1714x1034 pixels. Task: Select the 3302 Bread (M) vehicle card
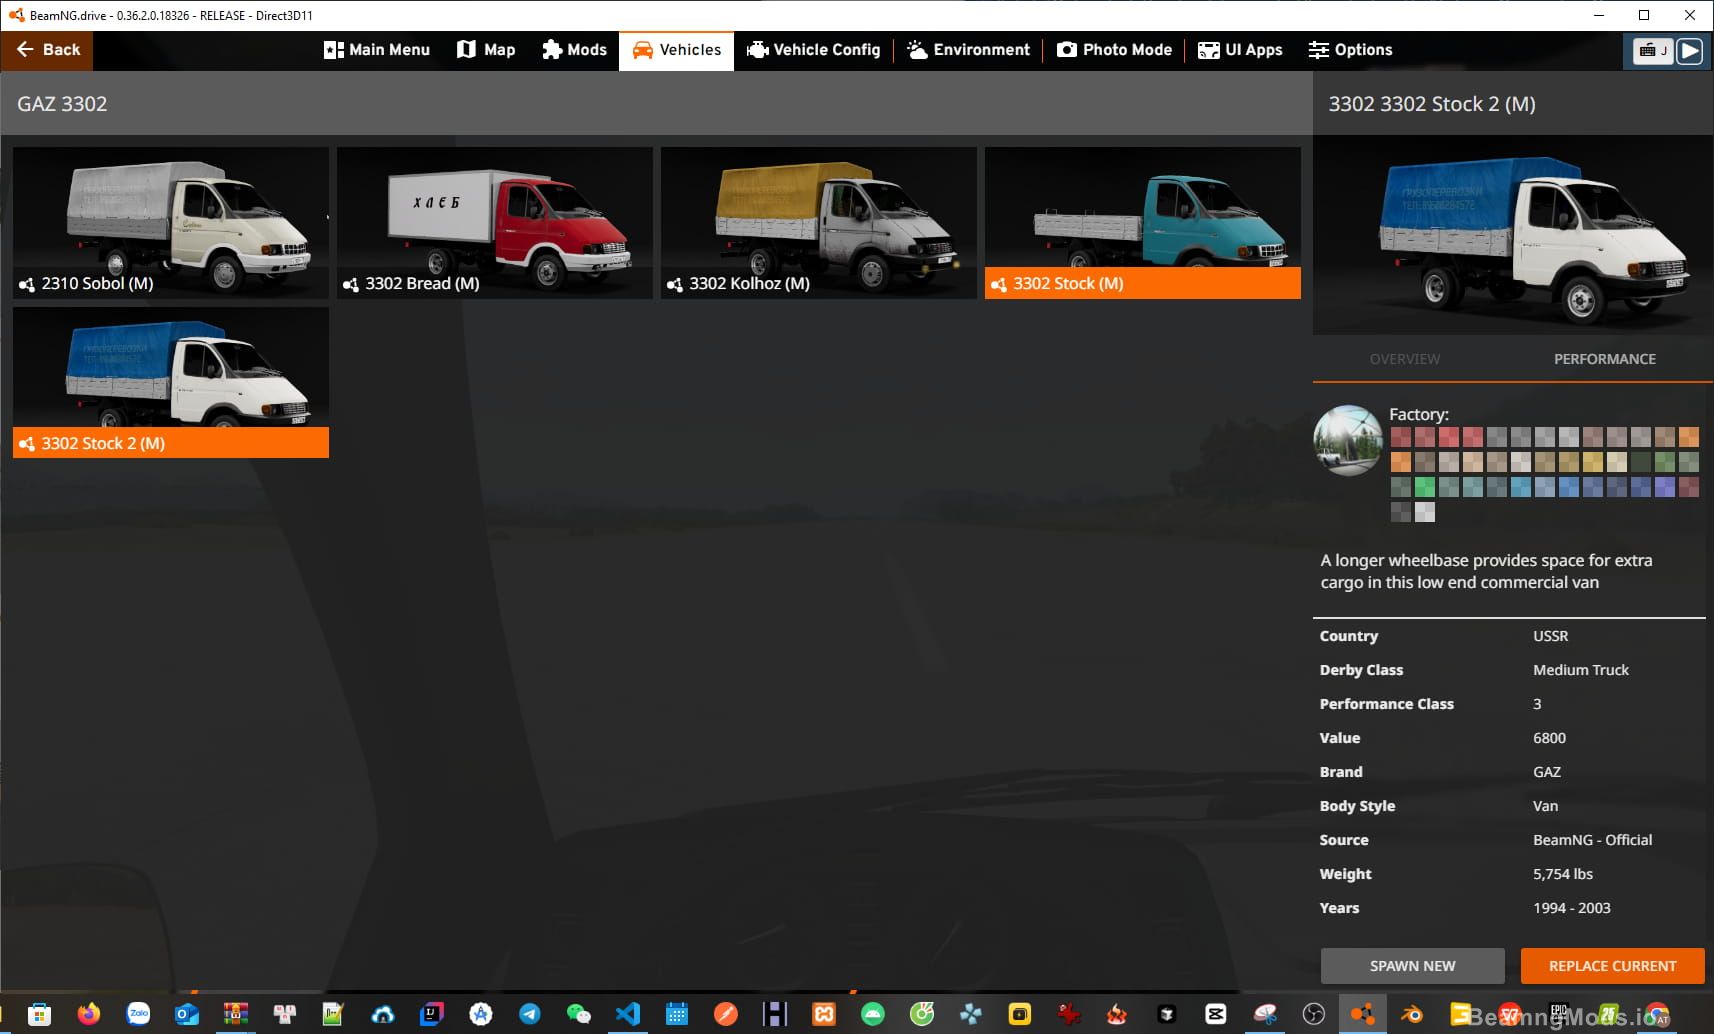495,223
